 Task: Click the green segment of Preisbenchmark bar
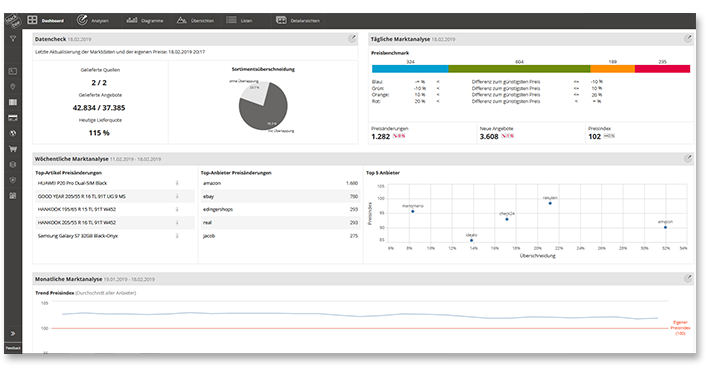519,69
